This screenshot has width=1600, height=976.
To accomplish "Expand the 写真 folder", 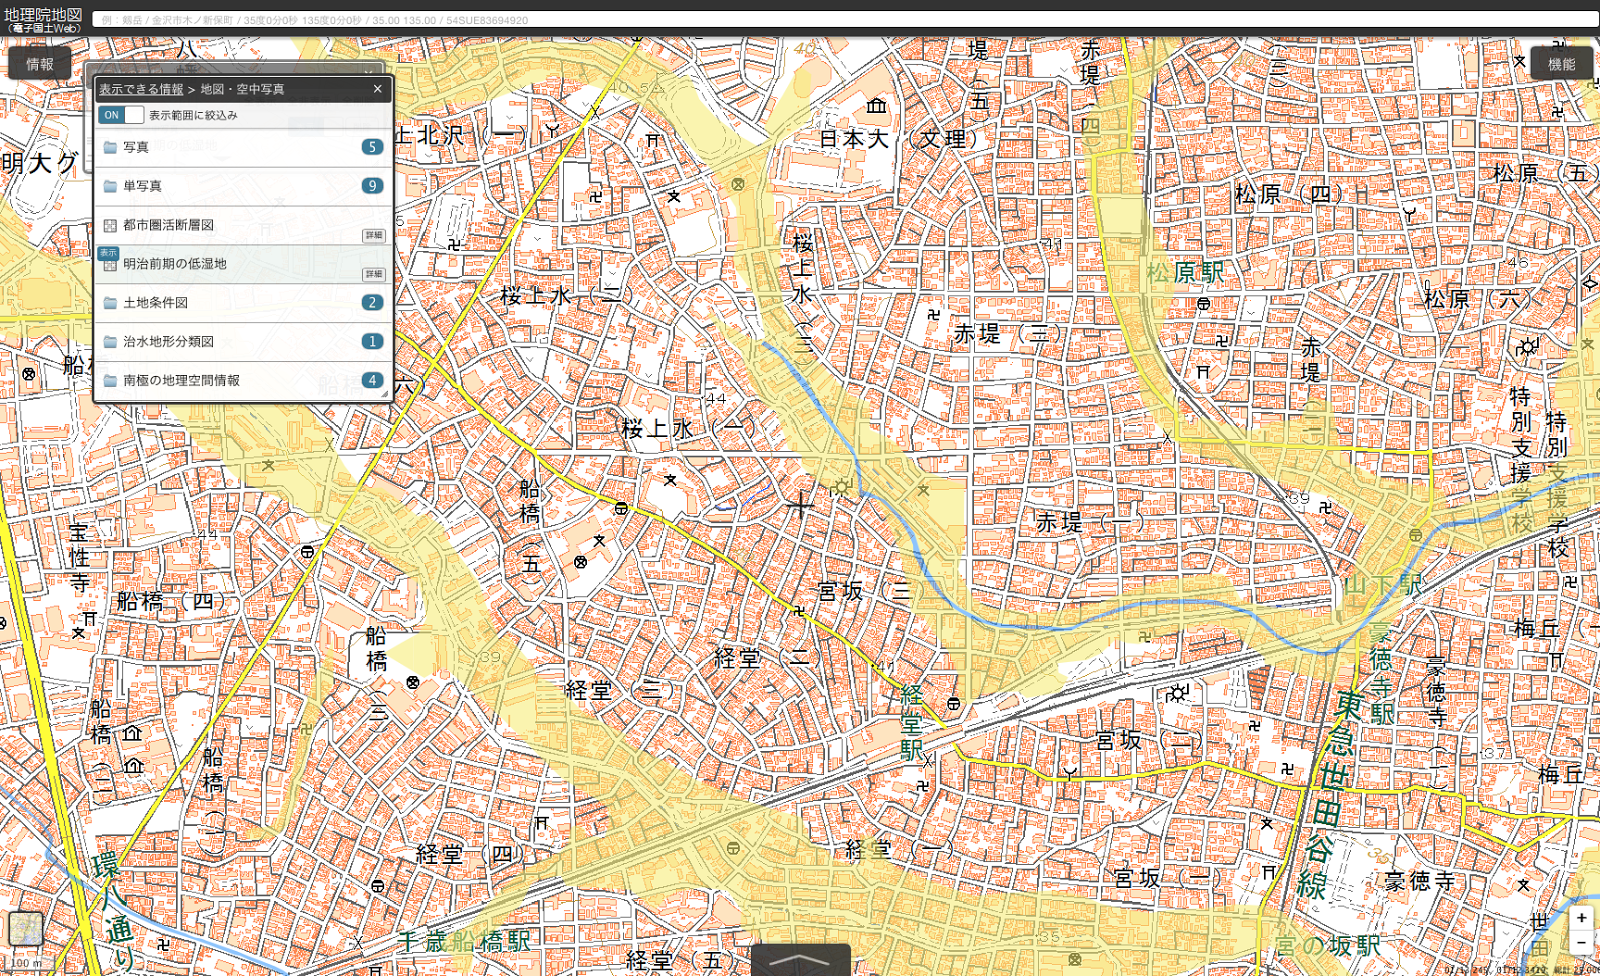I will click(x=136, y=147).
